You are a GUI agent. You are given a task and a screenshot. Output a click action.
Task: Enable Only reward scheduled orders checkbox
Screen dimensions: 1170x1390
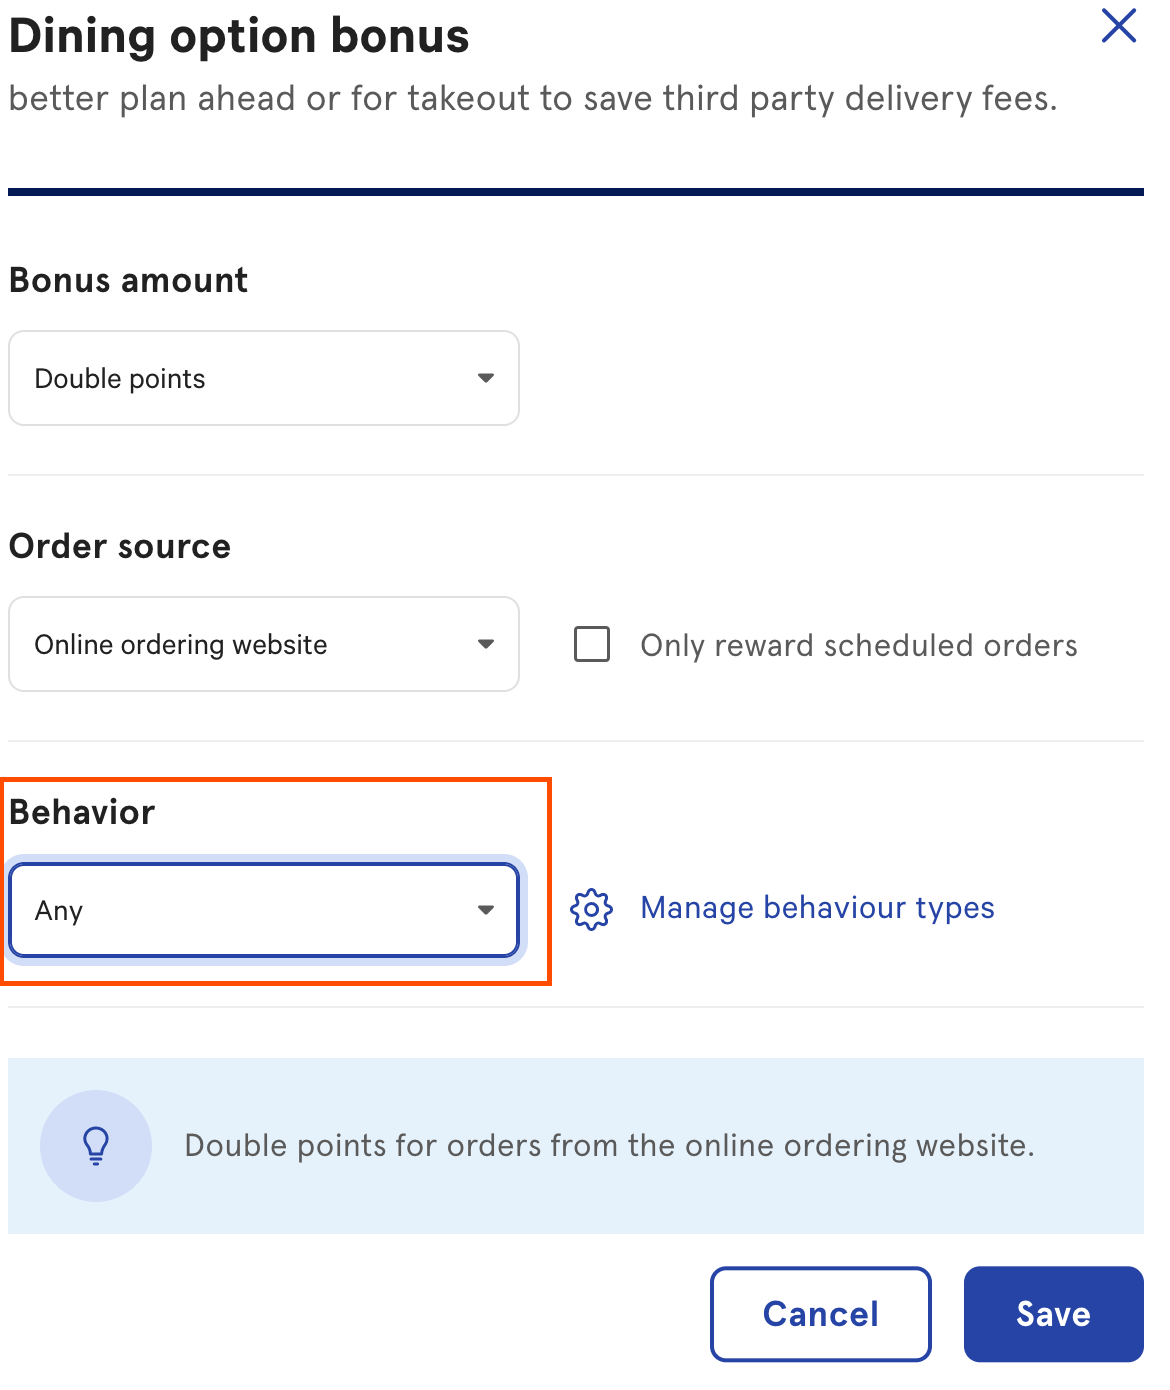click(x=592, y=644)
